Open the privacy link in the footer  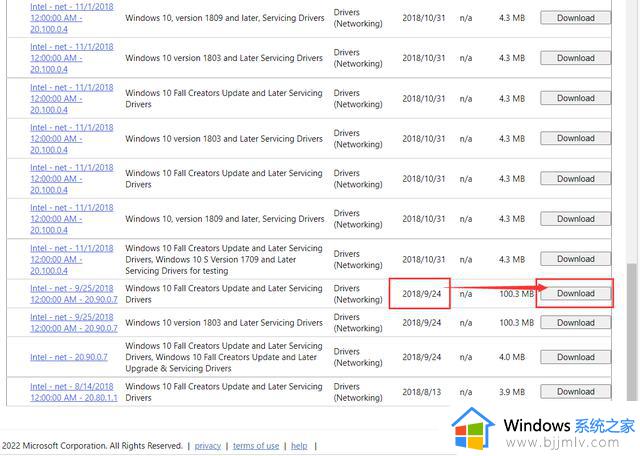click(x=208, y=446)
